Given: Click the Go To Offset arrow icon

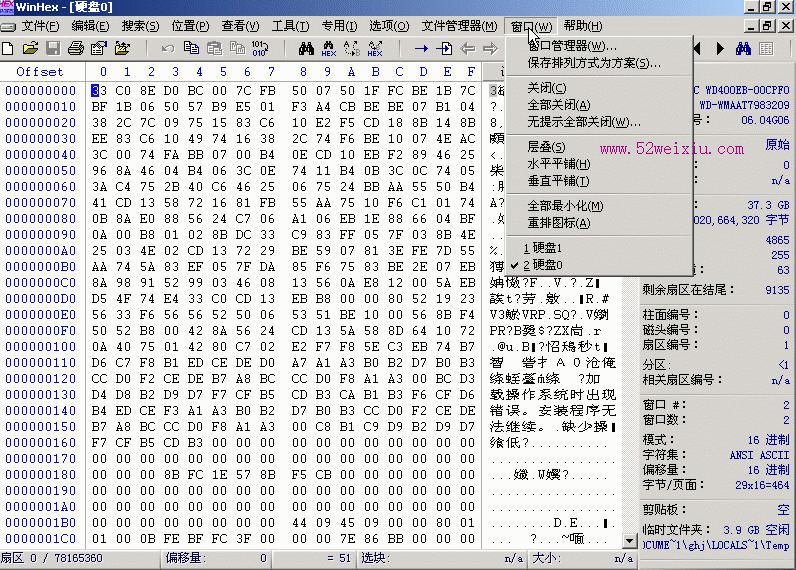Looking at the screenshot, I should pyautogui.click(x=421, y=49).
